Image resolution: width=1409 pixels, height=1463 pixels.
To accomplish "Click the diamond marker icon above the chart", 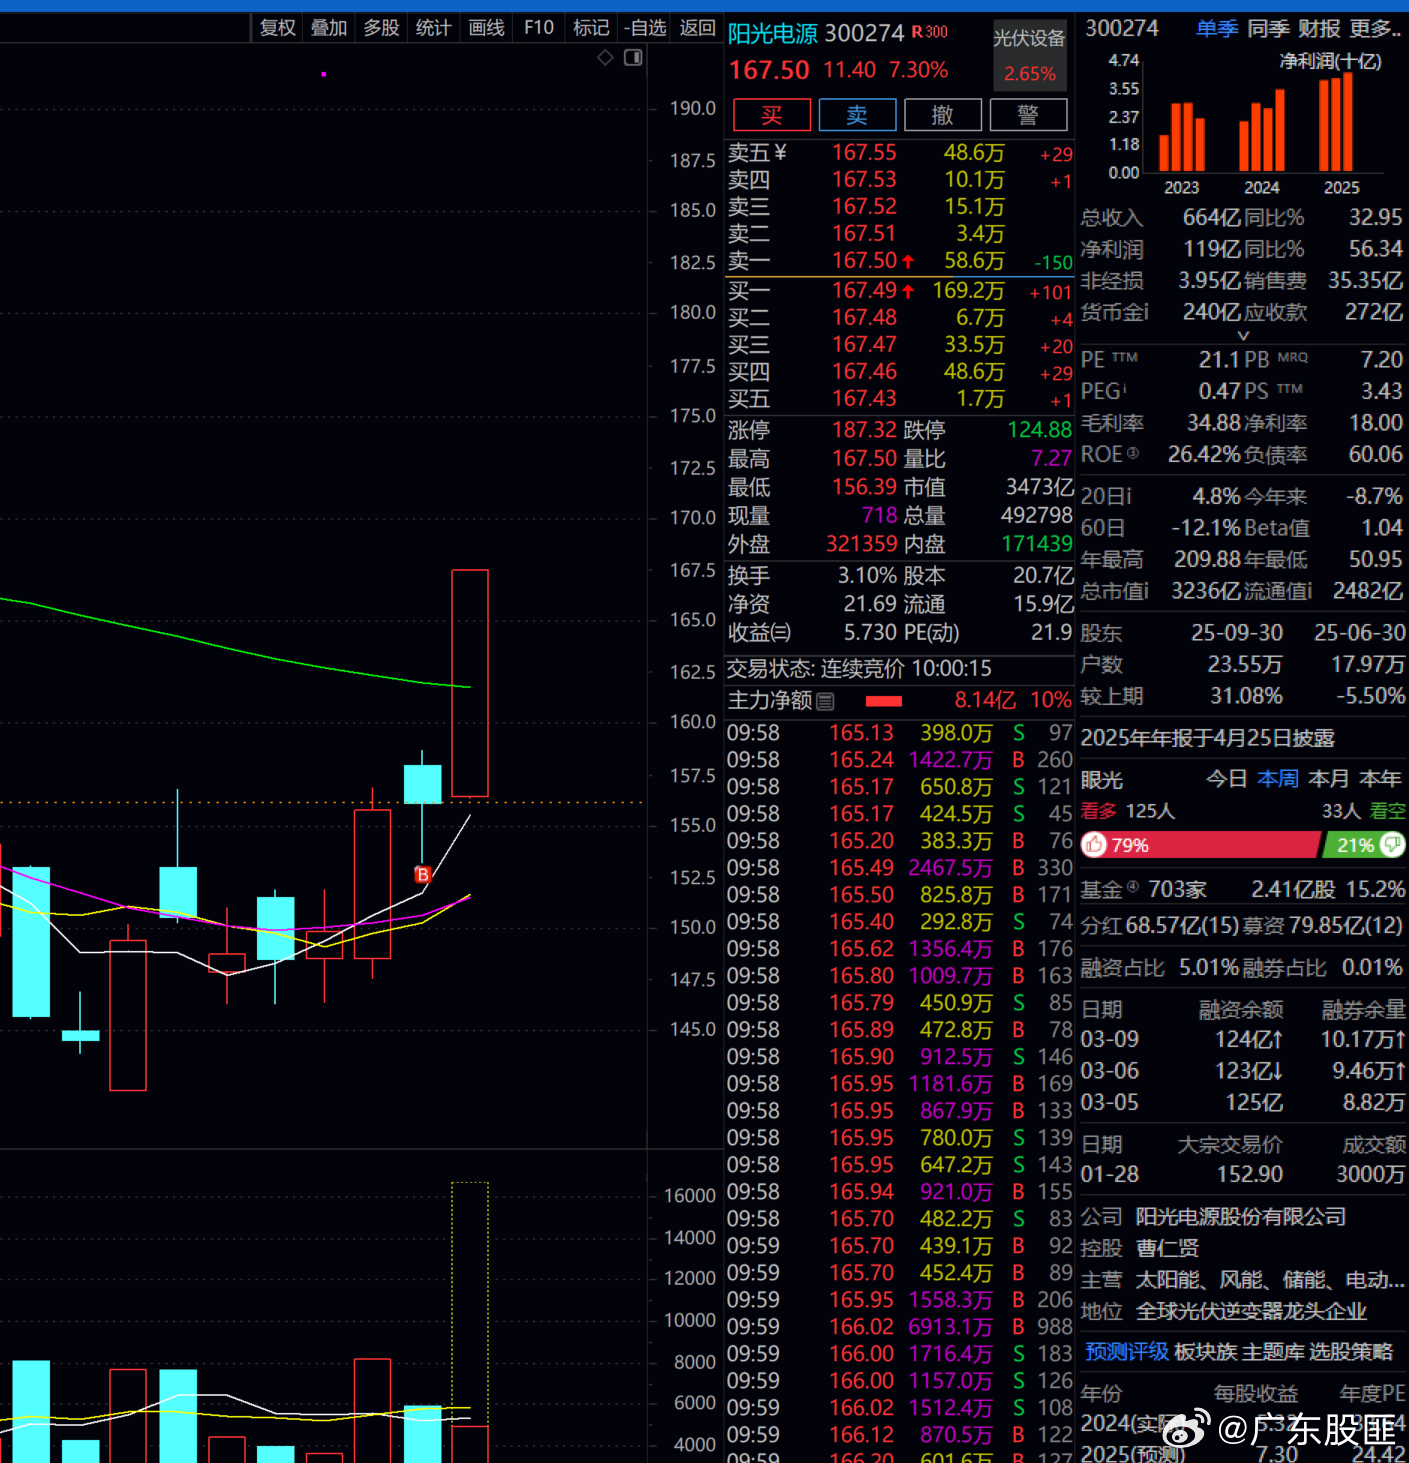I will click(605, 58).
